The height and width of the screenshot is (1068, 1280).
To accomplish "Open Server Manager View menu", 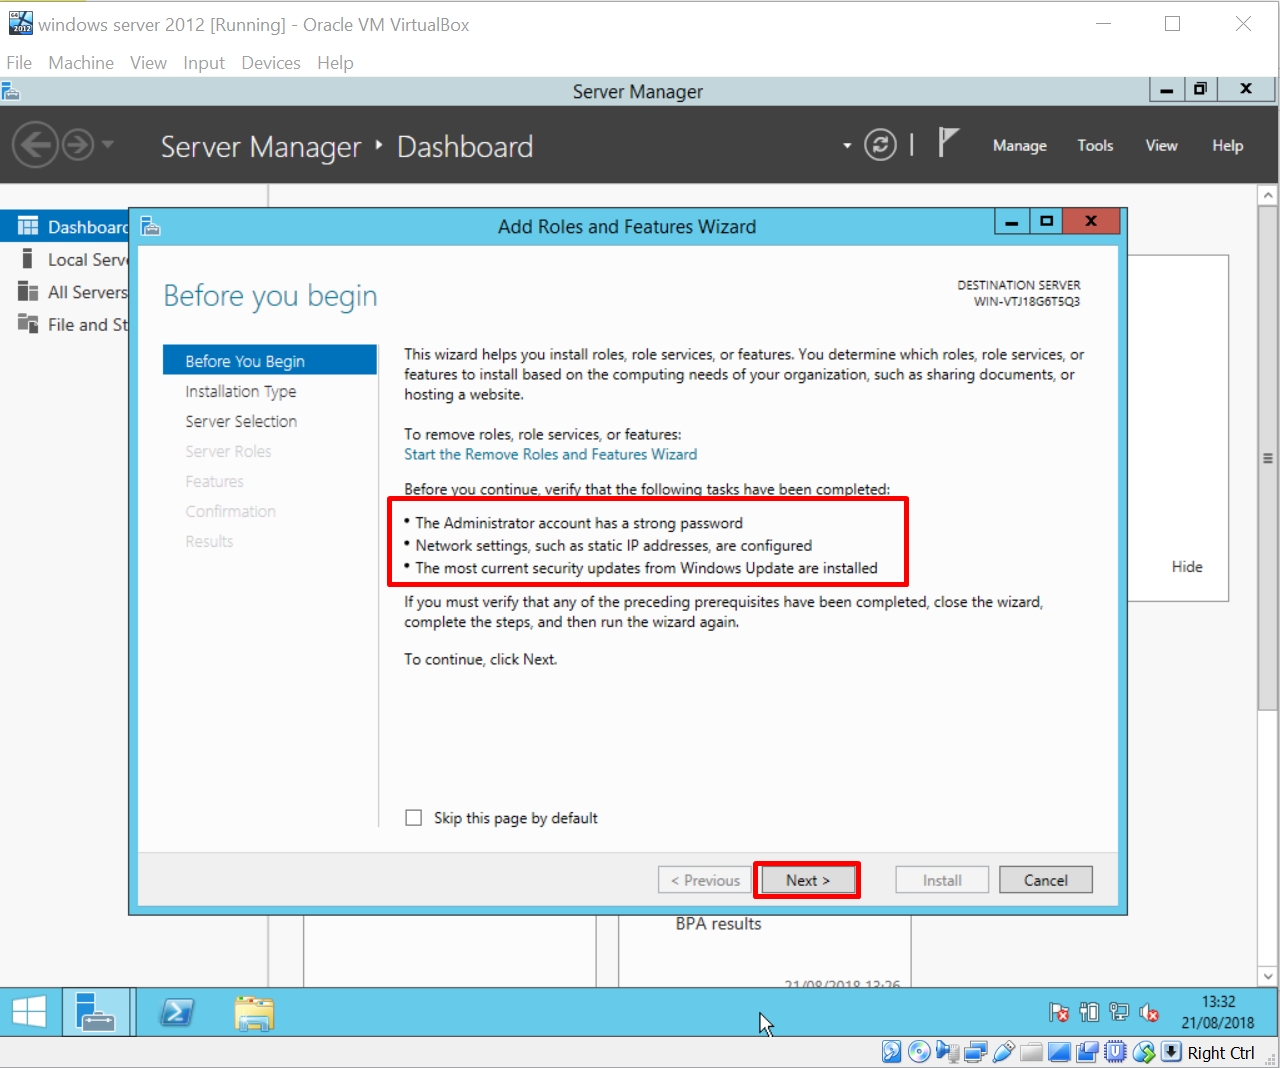I will click(1161, 145).
